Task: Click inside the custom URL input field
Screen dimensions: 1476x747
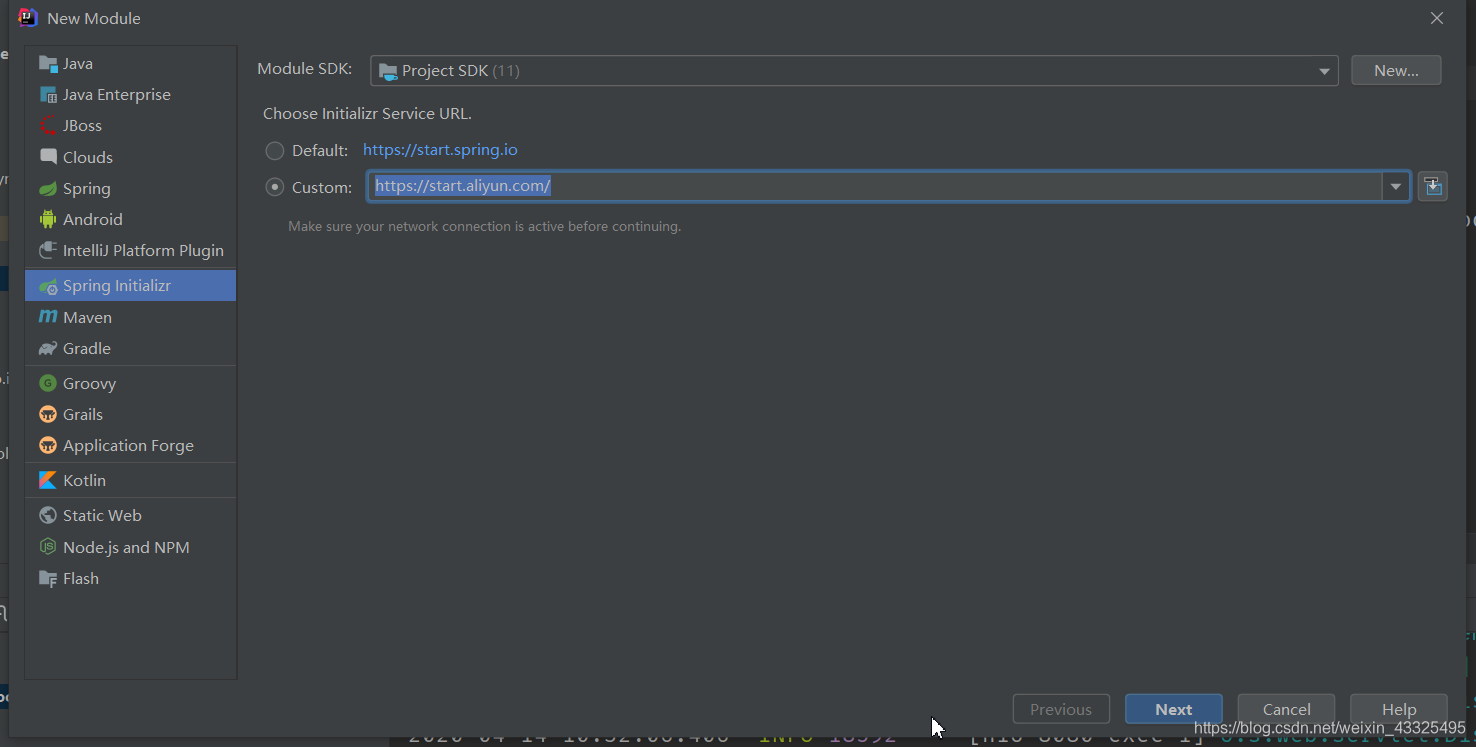Action: [x=875, y=187]
